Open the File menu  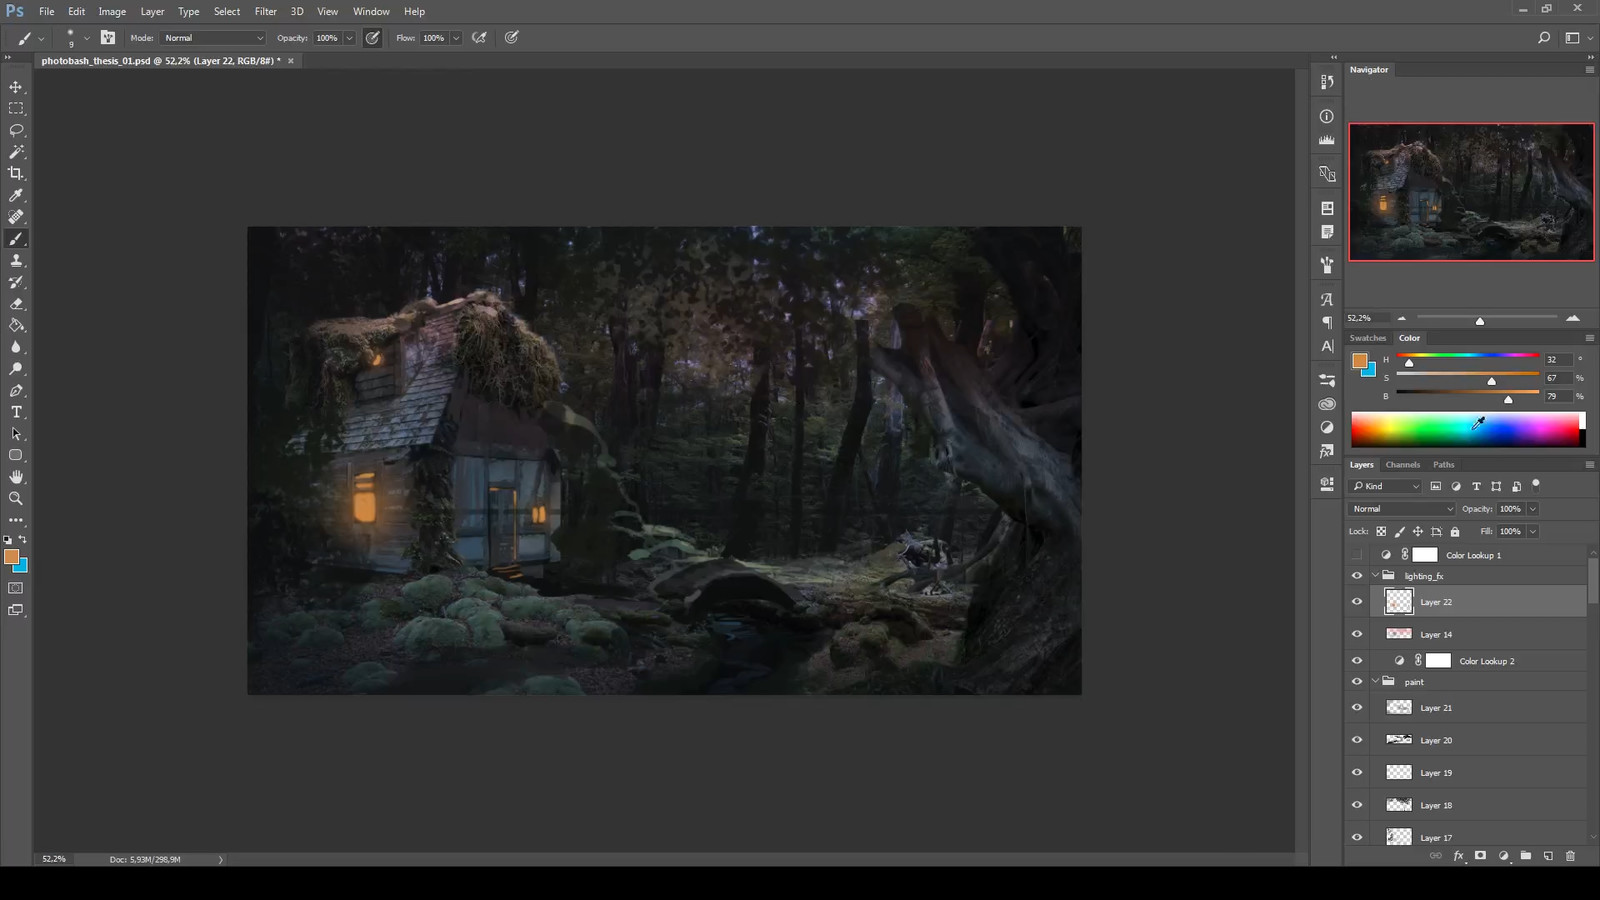(46, 12)
